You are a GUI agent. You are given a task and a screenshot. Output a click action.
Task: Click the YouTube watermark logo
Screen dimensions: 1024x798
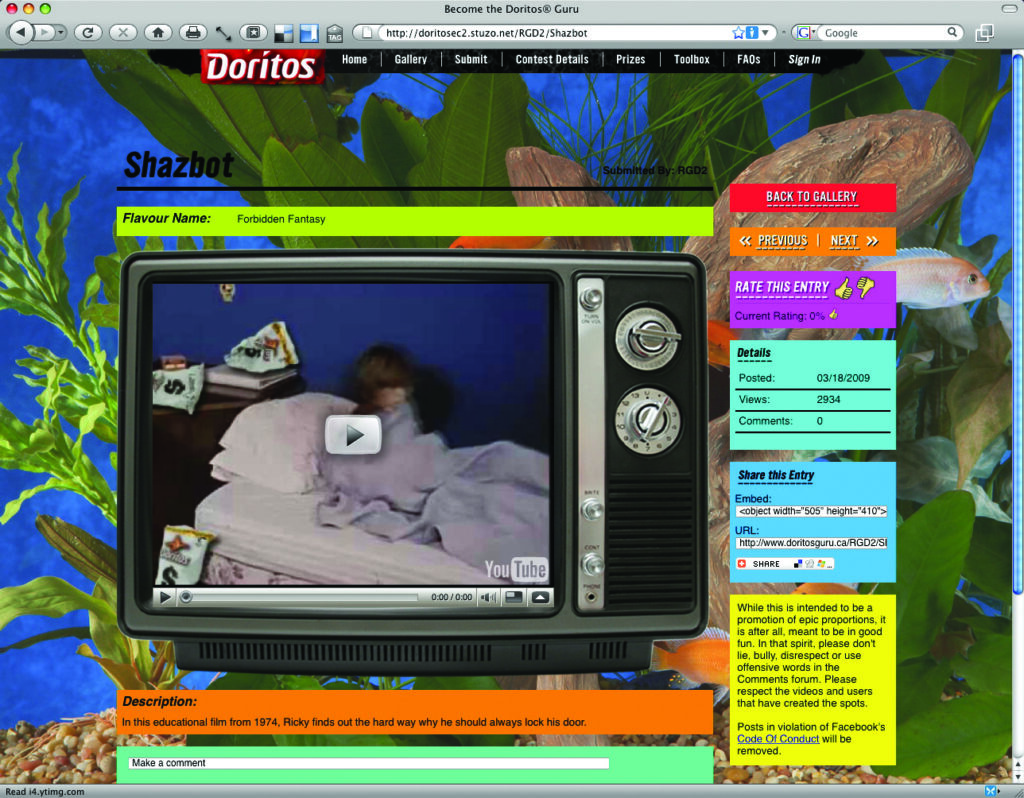(516, 569)
